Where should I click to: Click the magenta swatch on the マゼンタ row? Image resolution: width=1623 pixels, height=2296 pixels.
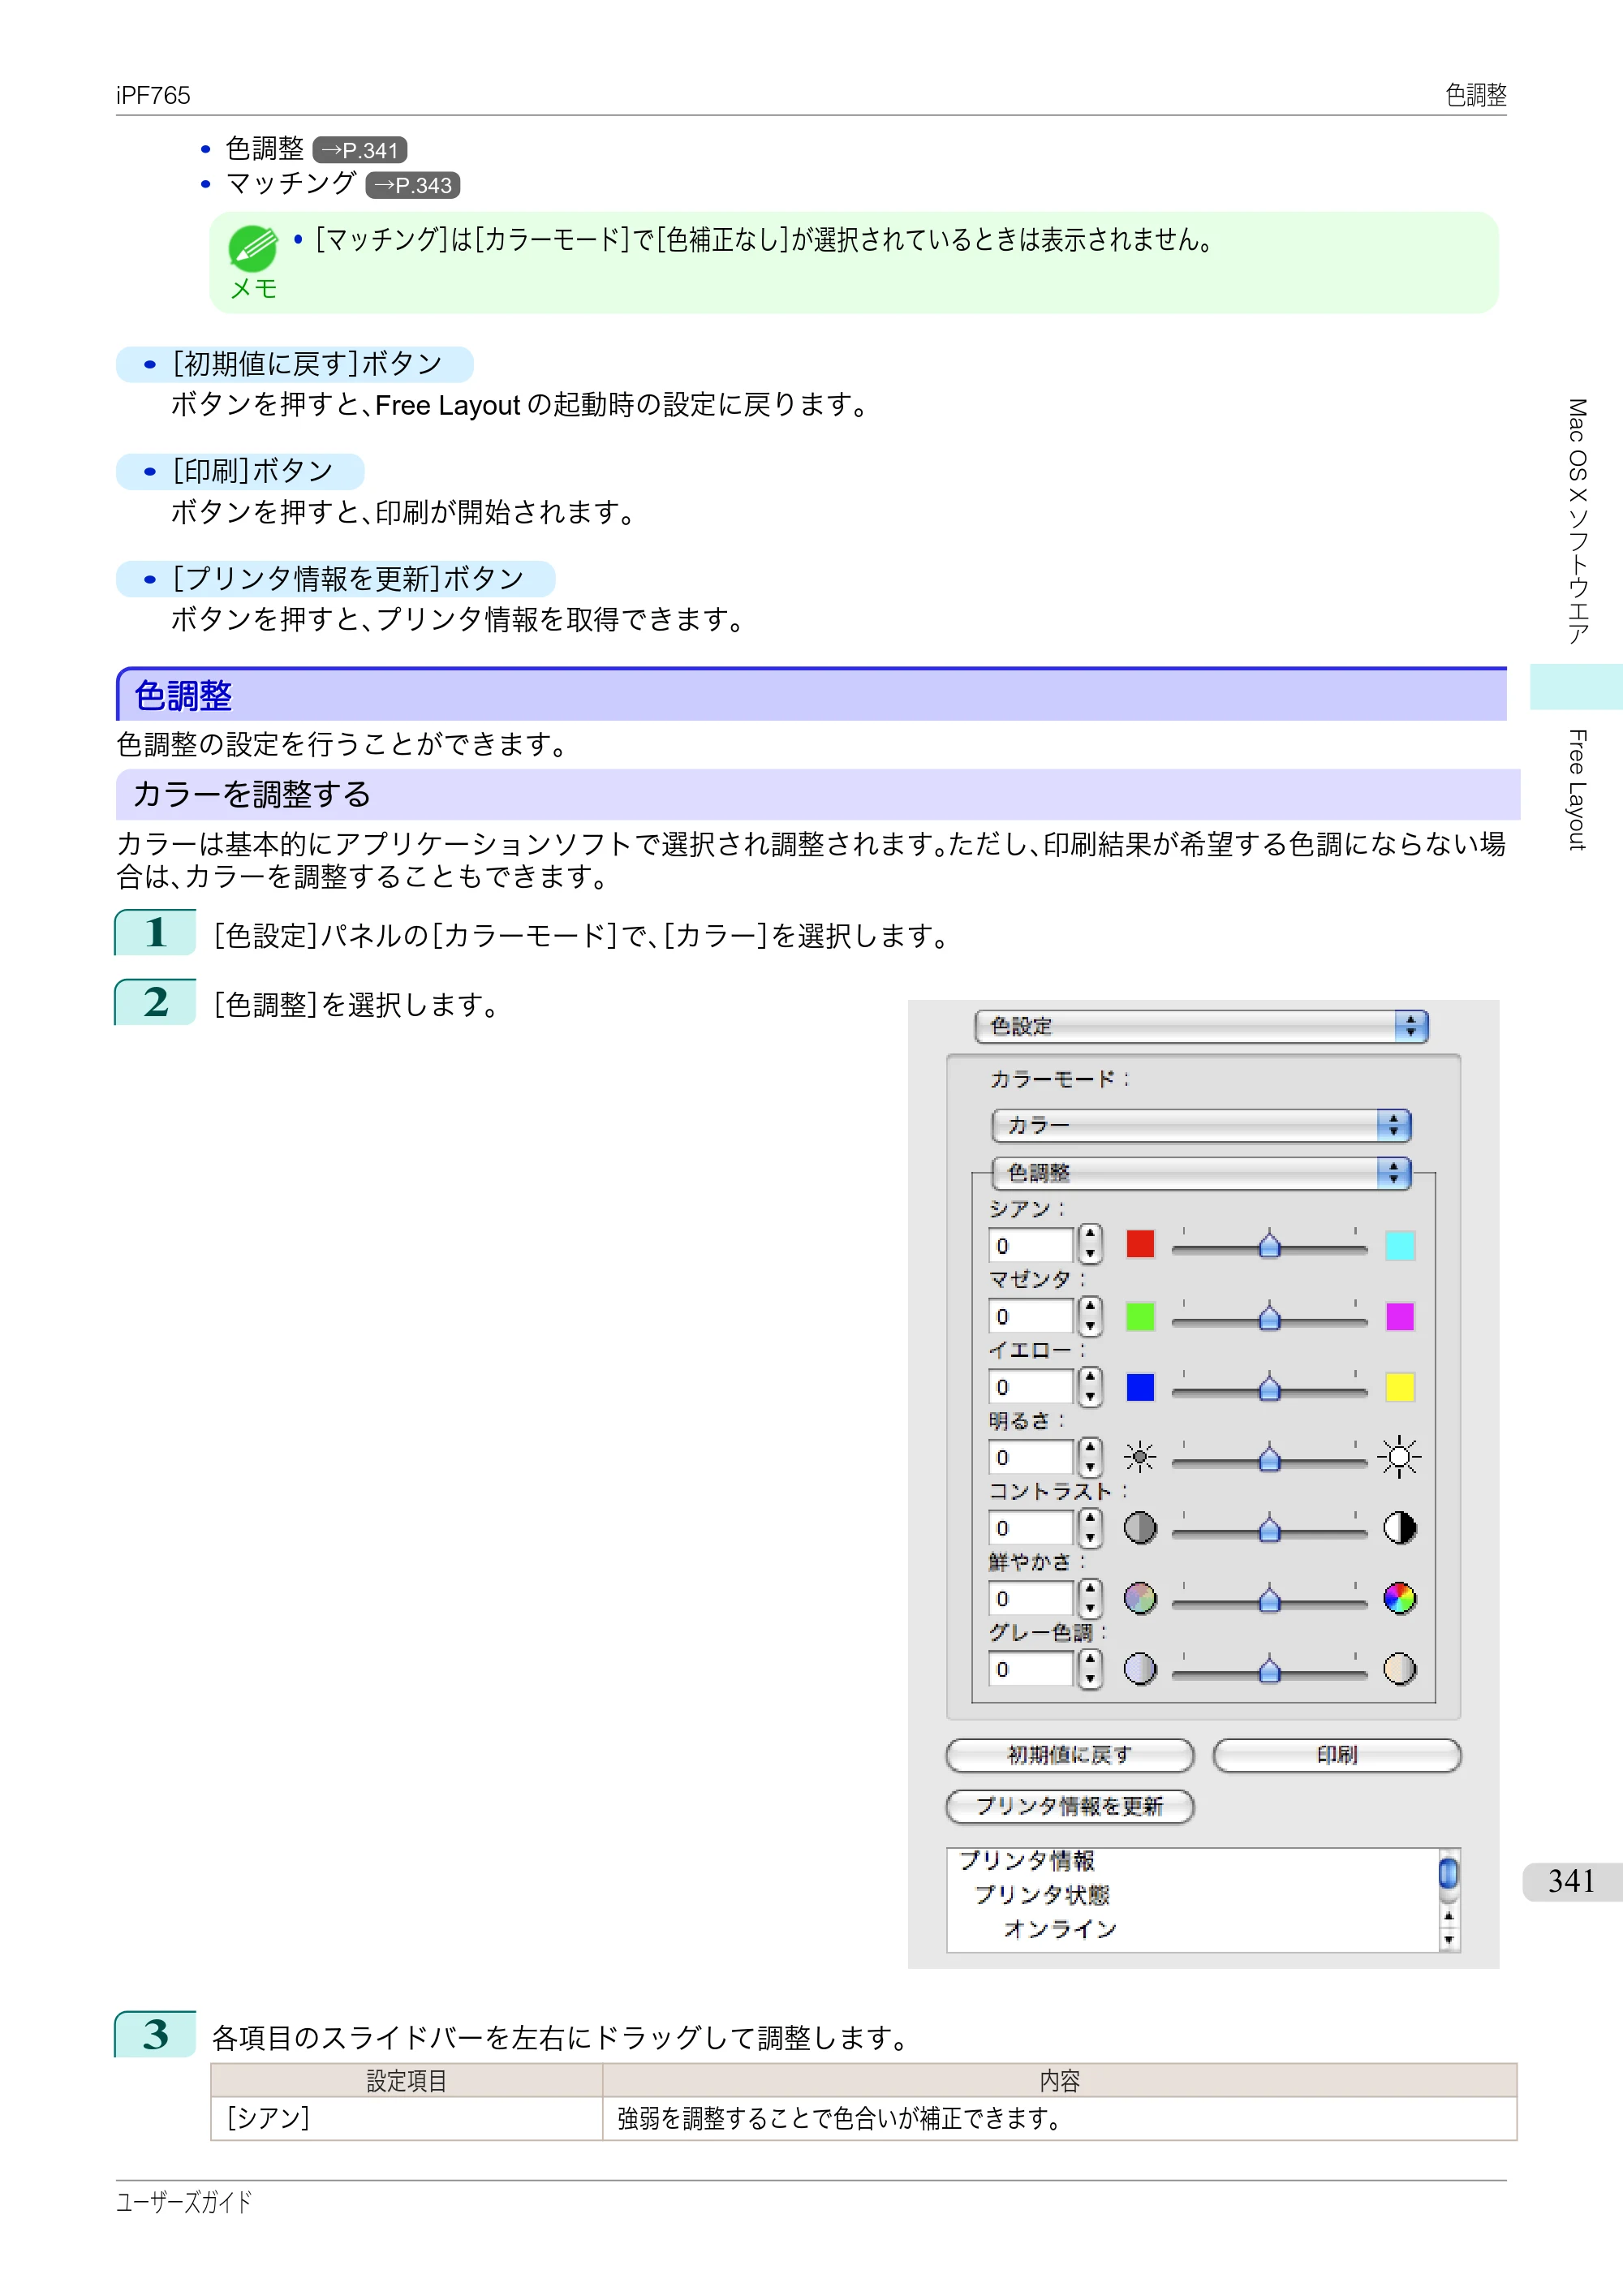[x=1400, y=1316]
